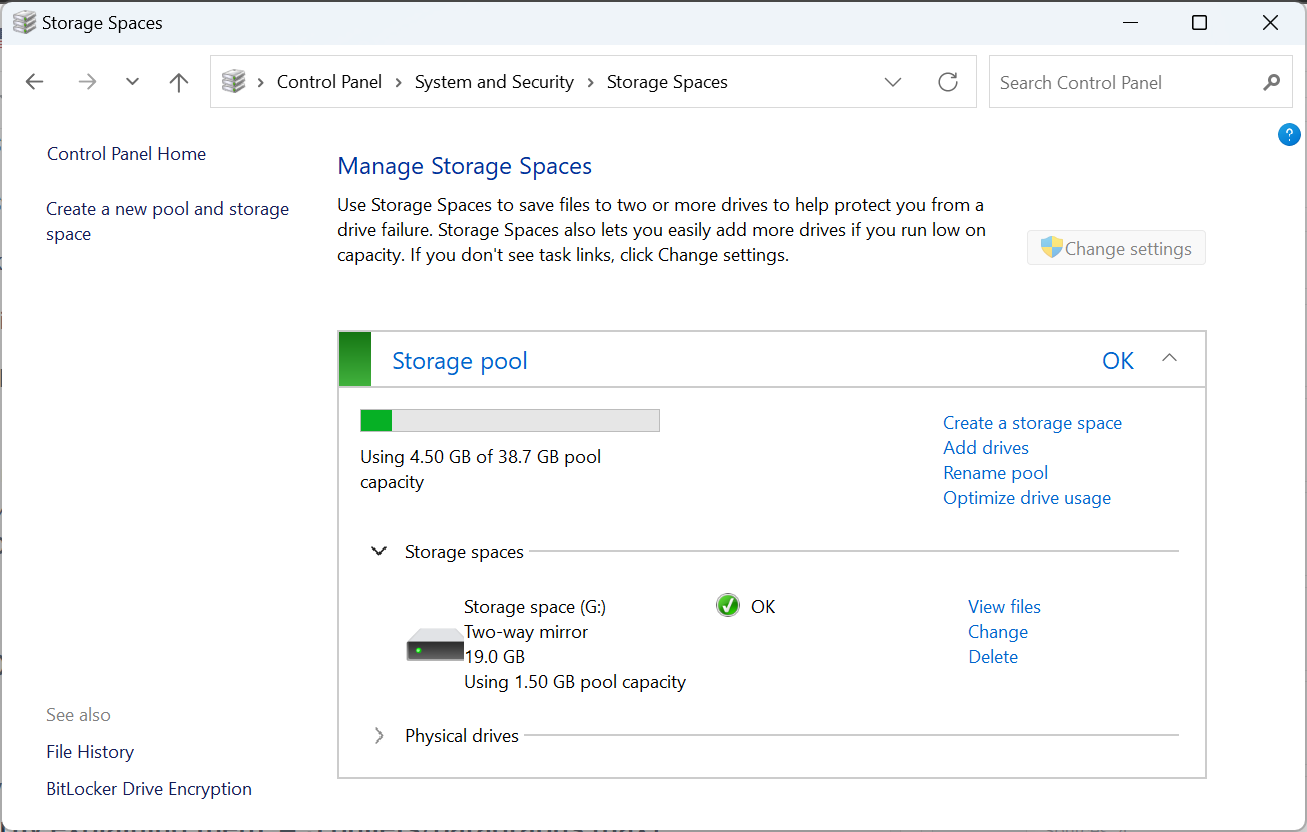Open the blue help question mark

point(1289,134)
